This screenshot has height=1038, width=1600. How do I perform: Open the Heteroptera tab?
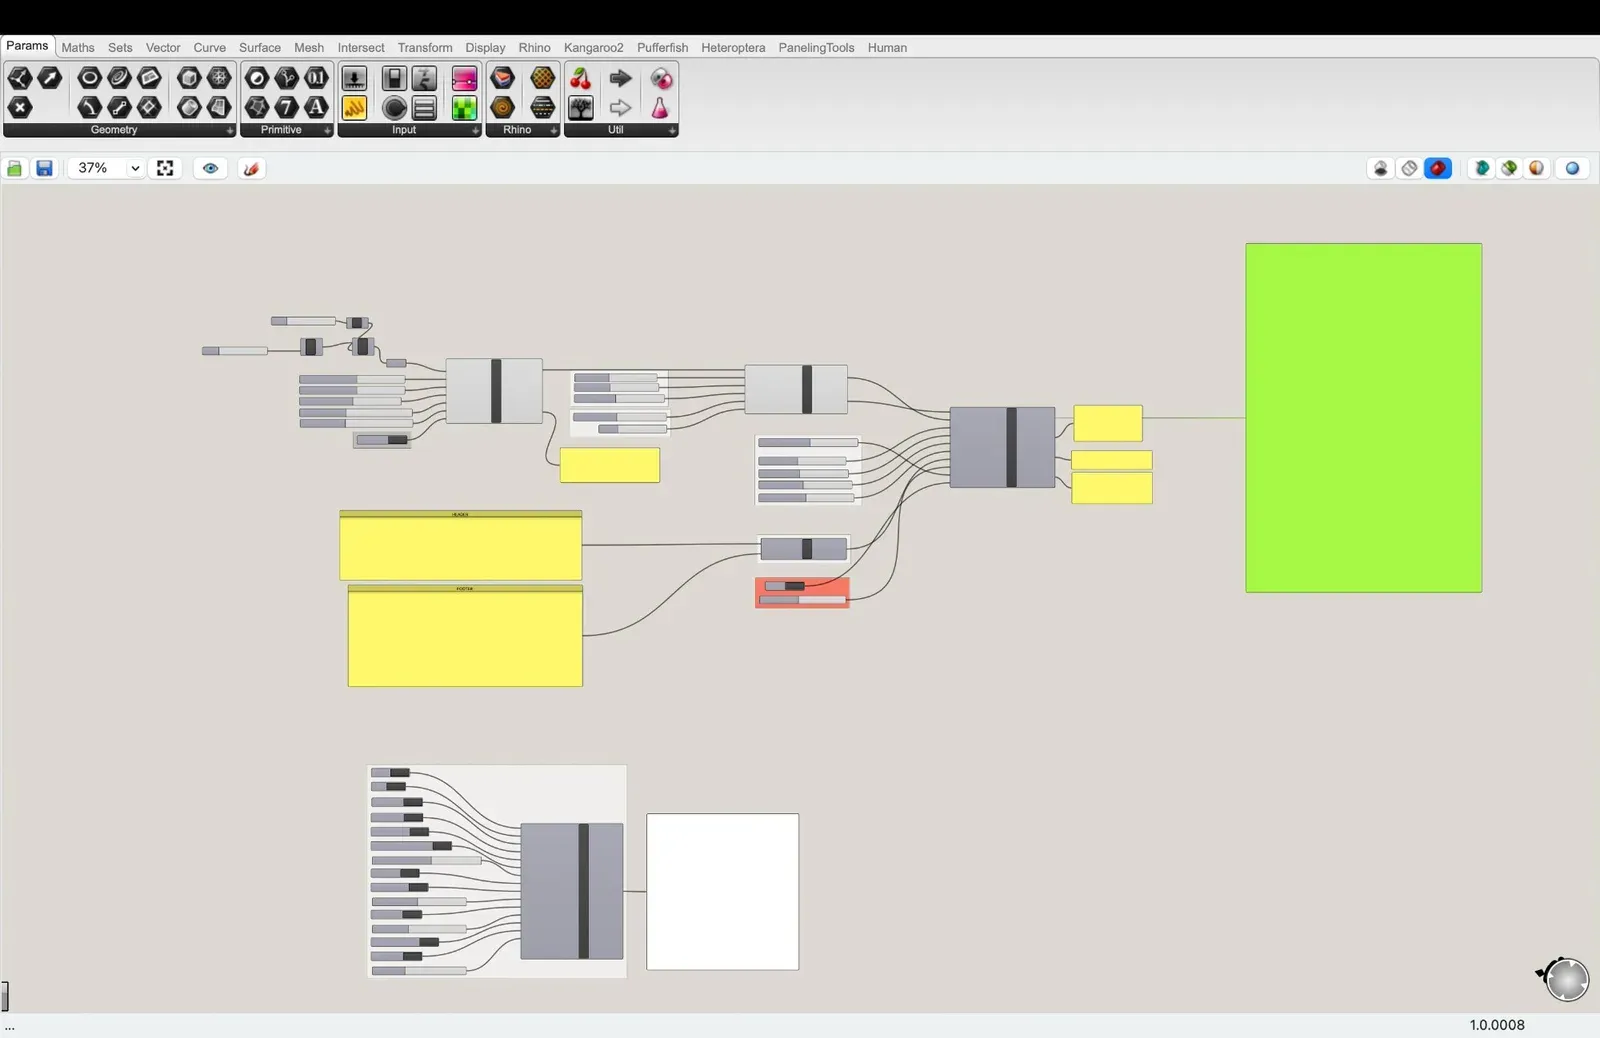tap(733, 47)
